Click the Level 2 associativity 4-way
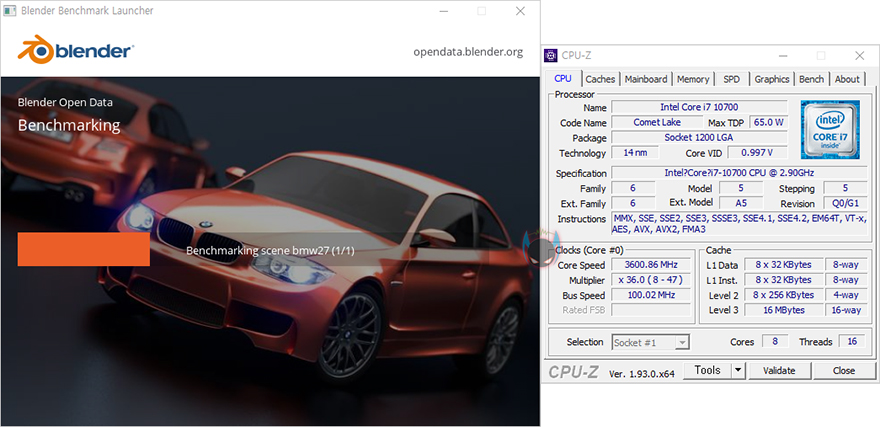Image resolution: width=880 pixels, height=427 pixels. click(x=845, y=295)
